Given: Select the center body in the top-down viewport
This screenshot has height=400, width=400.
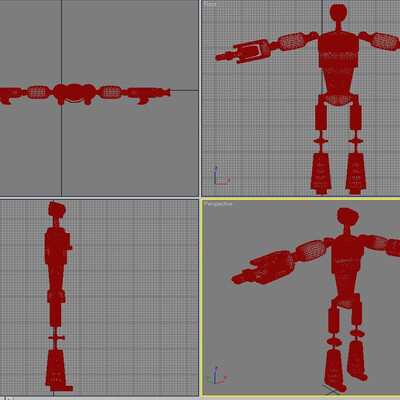Looking at the screenshot, I should [74, 93].
